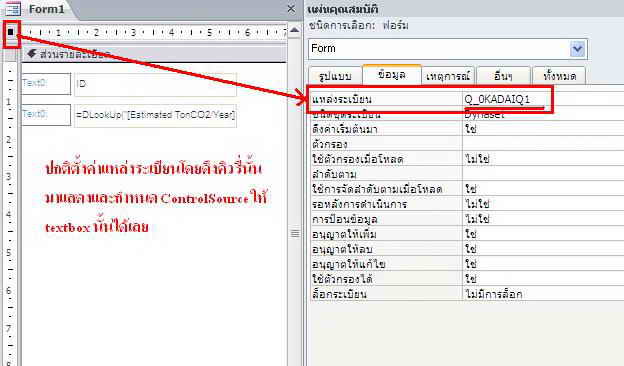Click the Form1 form icon in tab
This screenshot has width=624, height=366.
tap(13, 9)
